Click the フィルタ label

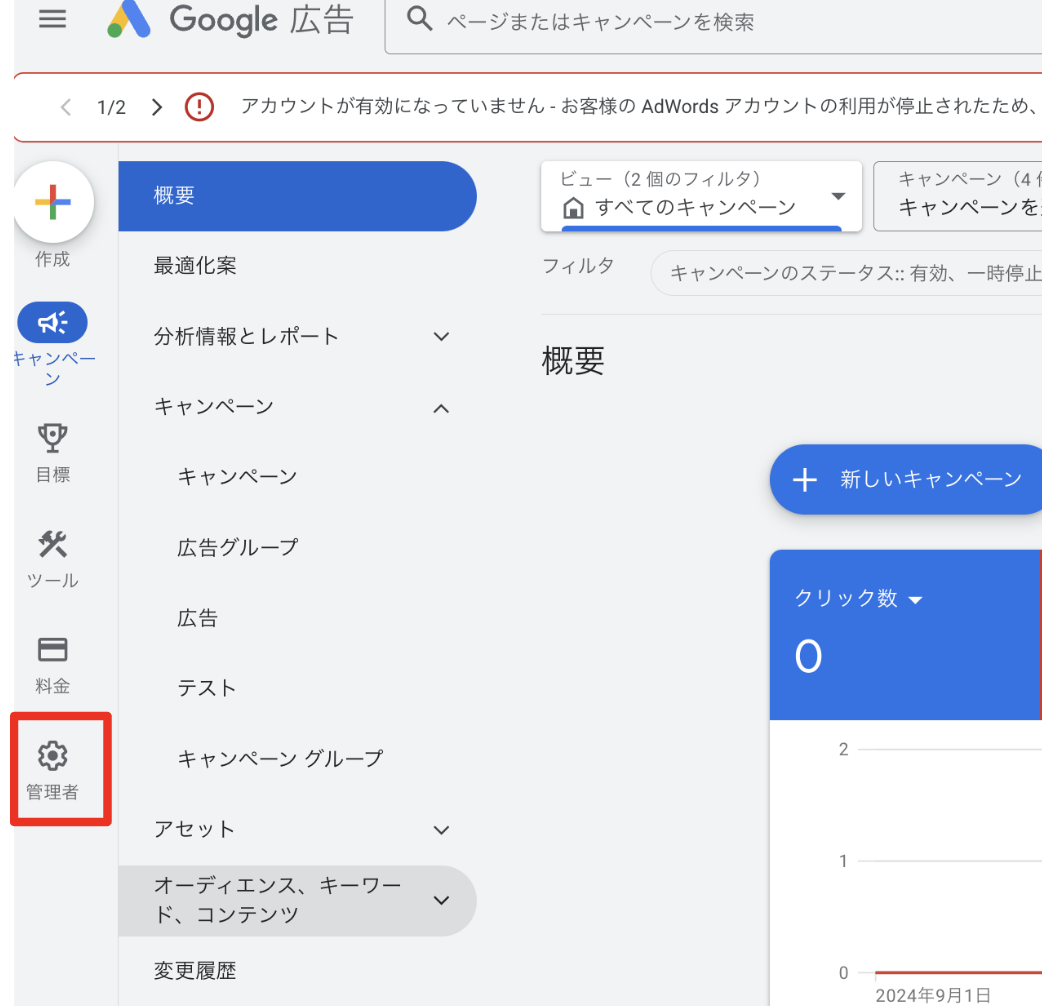[578, 266]
